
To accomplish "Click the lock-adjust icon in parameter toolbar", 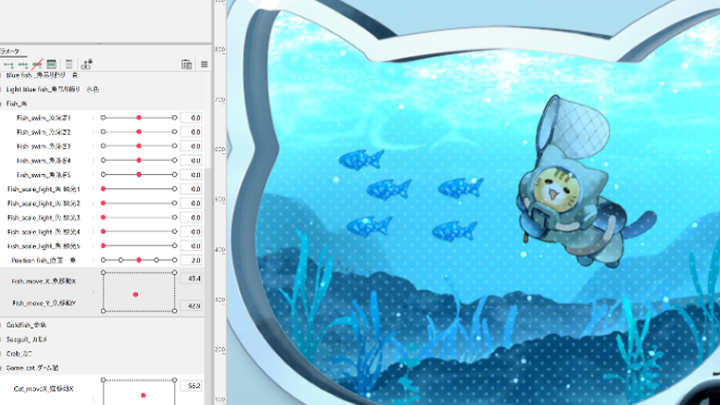I will tap(87, 64).
